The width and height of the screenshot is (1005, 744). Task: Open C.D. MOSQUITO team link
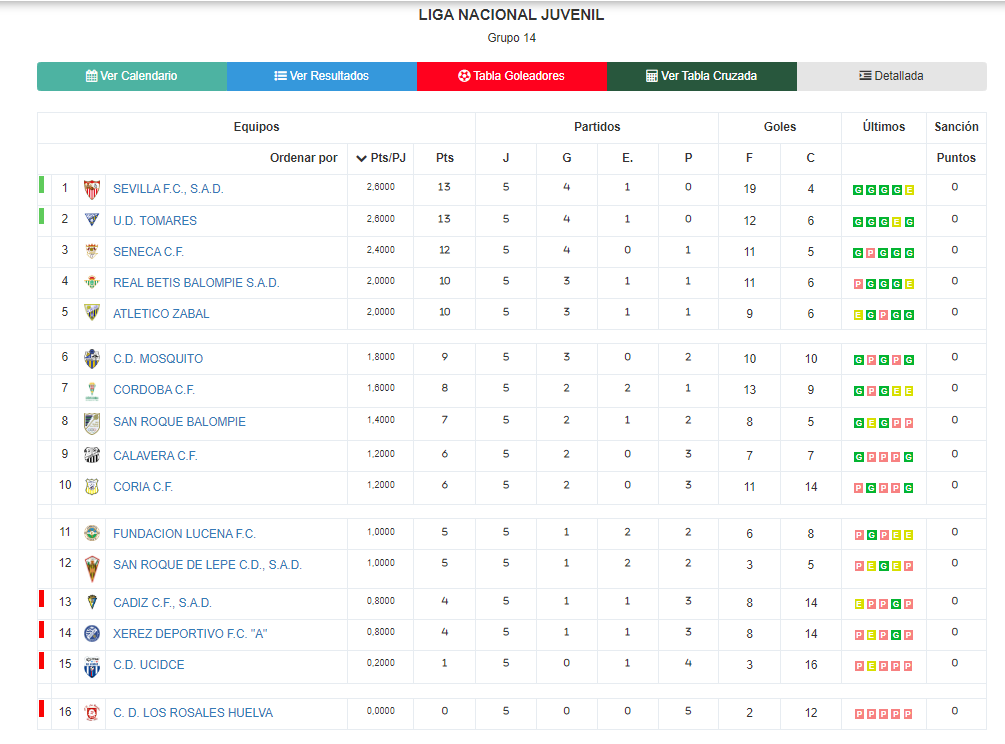tap(158, 359)
